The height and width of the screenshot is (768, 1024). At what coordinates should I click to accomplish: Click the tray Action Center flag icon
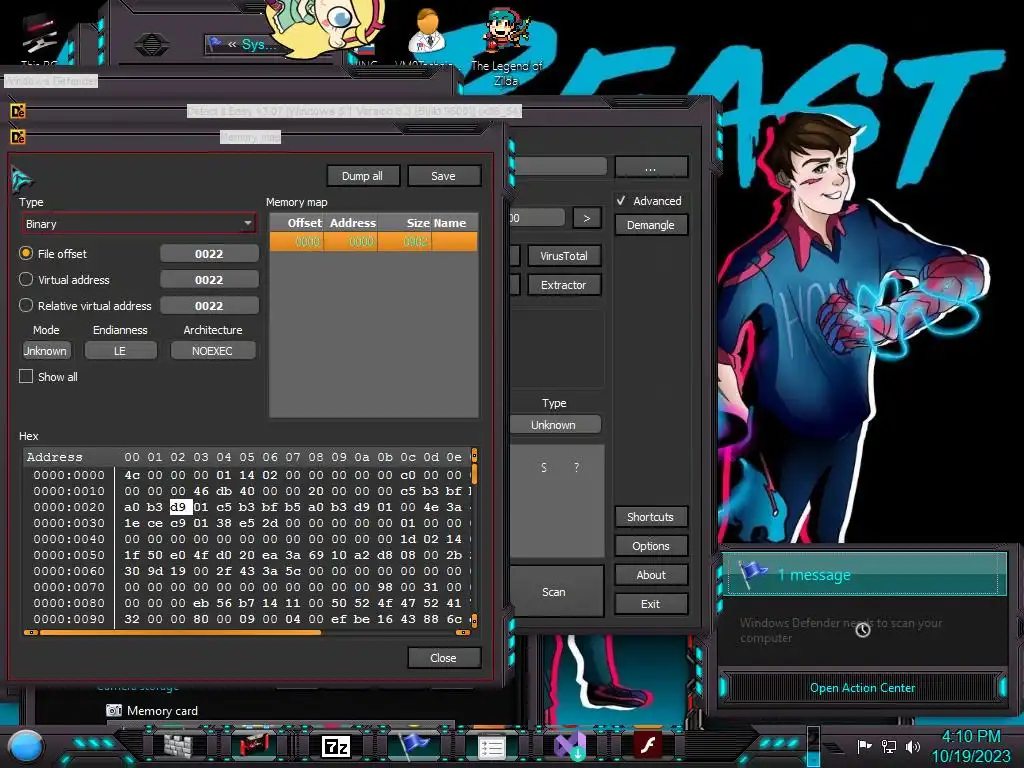click(x=865, y=746)
